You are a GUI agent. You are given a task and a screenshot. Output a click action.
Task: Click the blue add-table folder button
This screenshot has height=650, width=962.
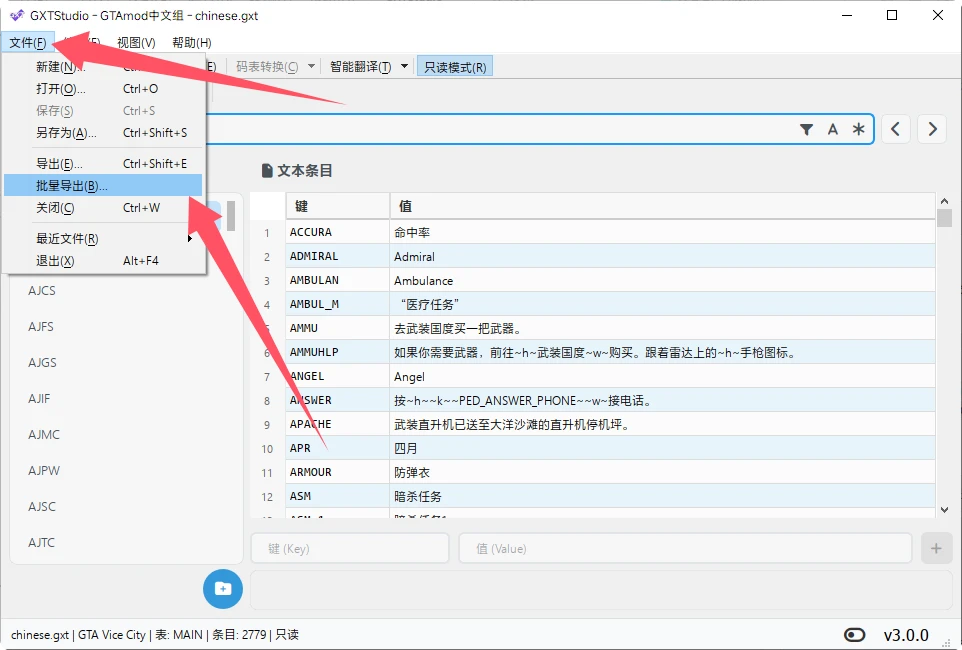pos(223,589)
